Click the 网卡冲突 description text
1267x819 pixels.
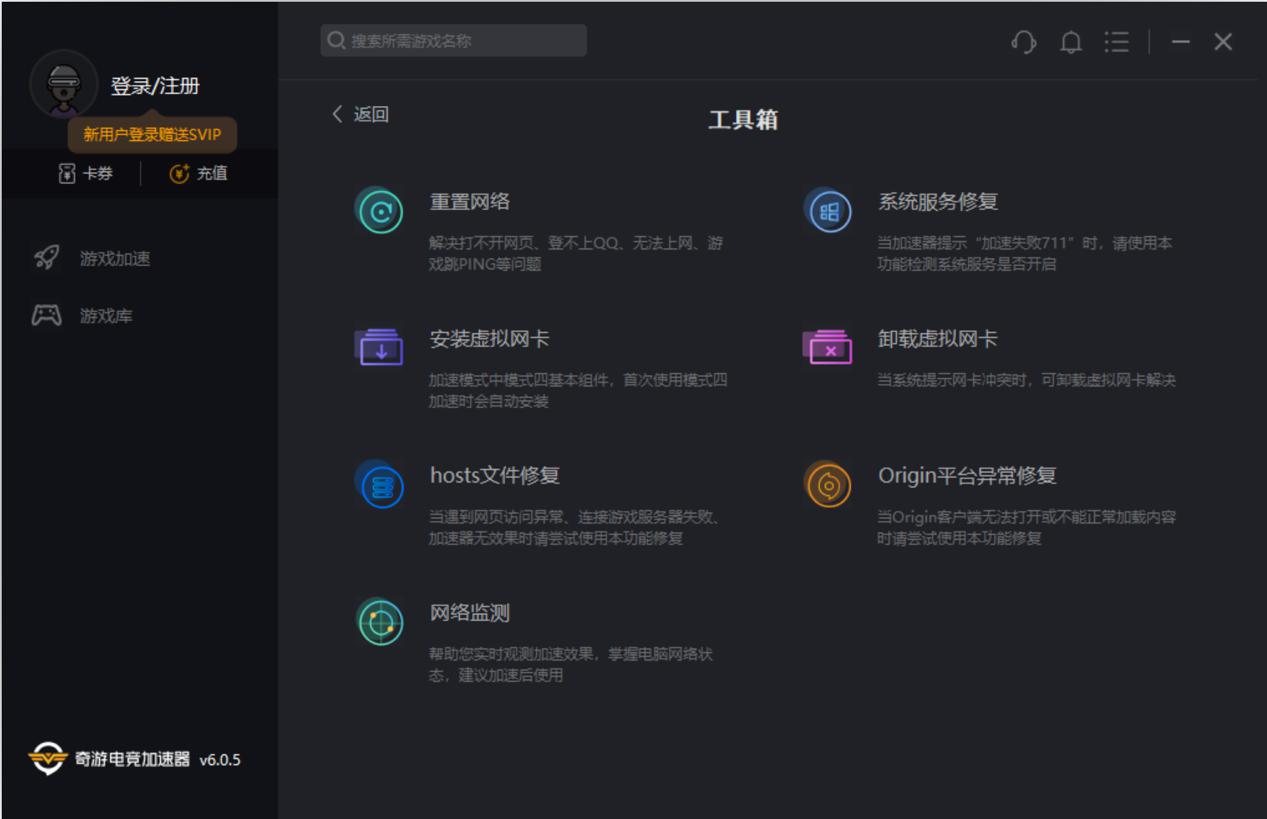[x=1027, y=380]
